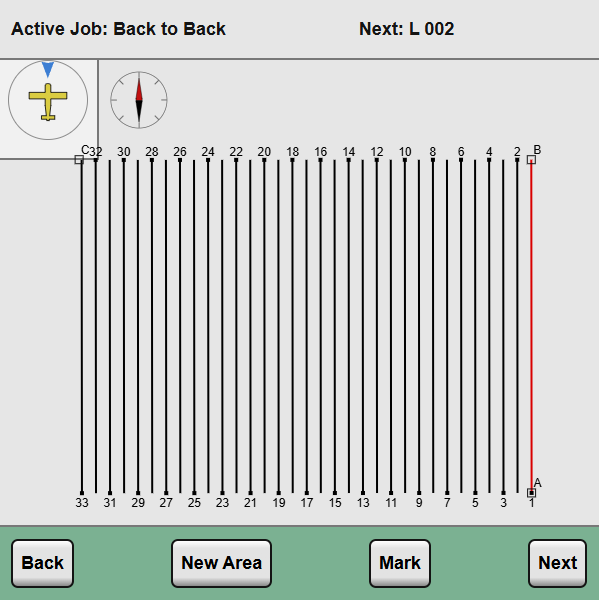The height and width of the screenshot is (601, 599).
Task: Click the New Area button
Action: click(x=222, y=563)
